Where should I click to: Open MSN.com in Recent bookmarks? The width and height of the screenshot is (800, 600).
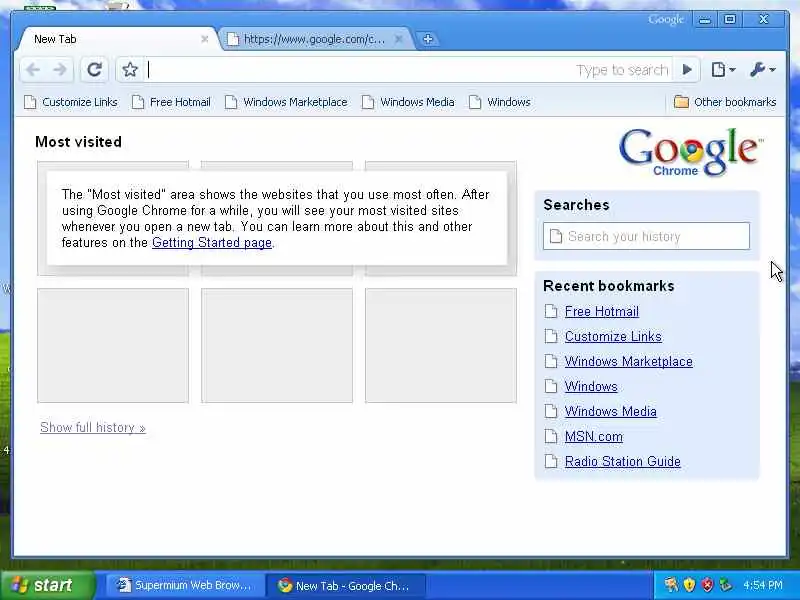coord(594,437)
